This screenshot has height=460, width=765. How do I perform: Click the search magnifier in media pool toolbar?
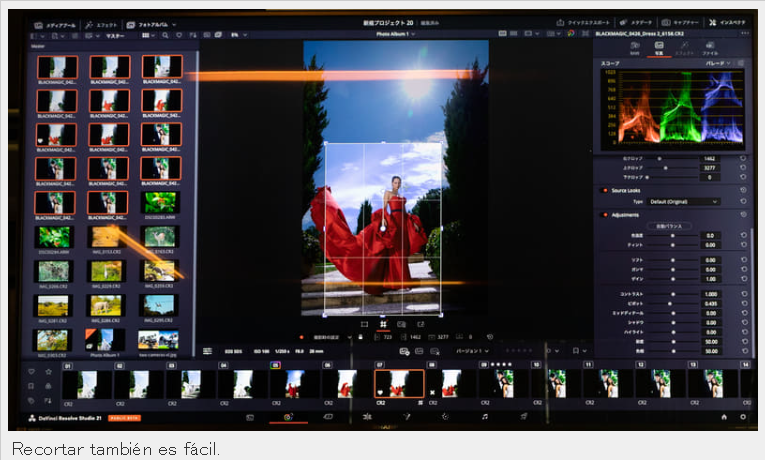tap(165, 35)
